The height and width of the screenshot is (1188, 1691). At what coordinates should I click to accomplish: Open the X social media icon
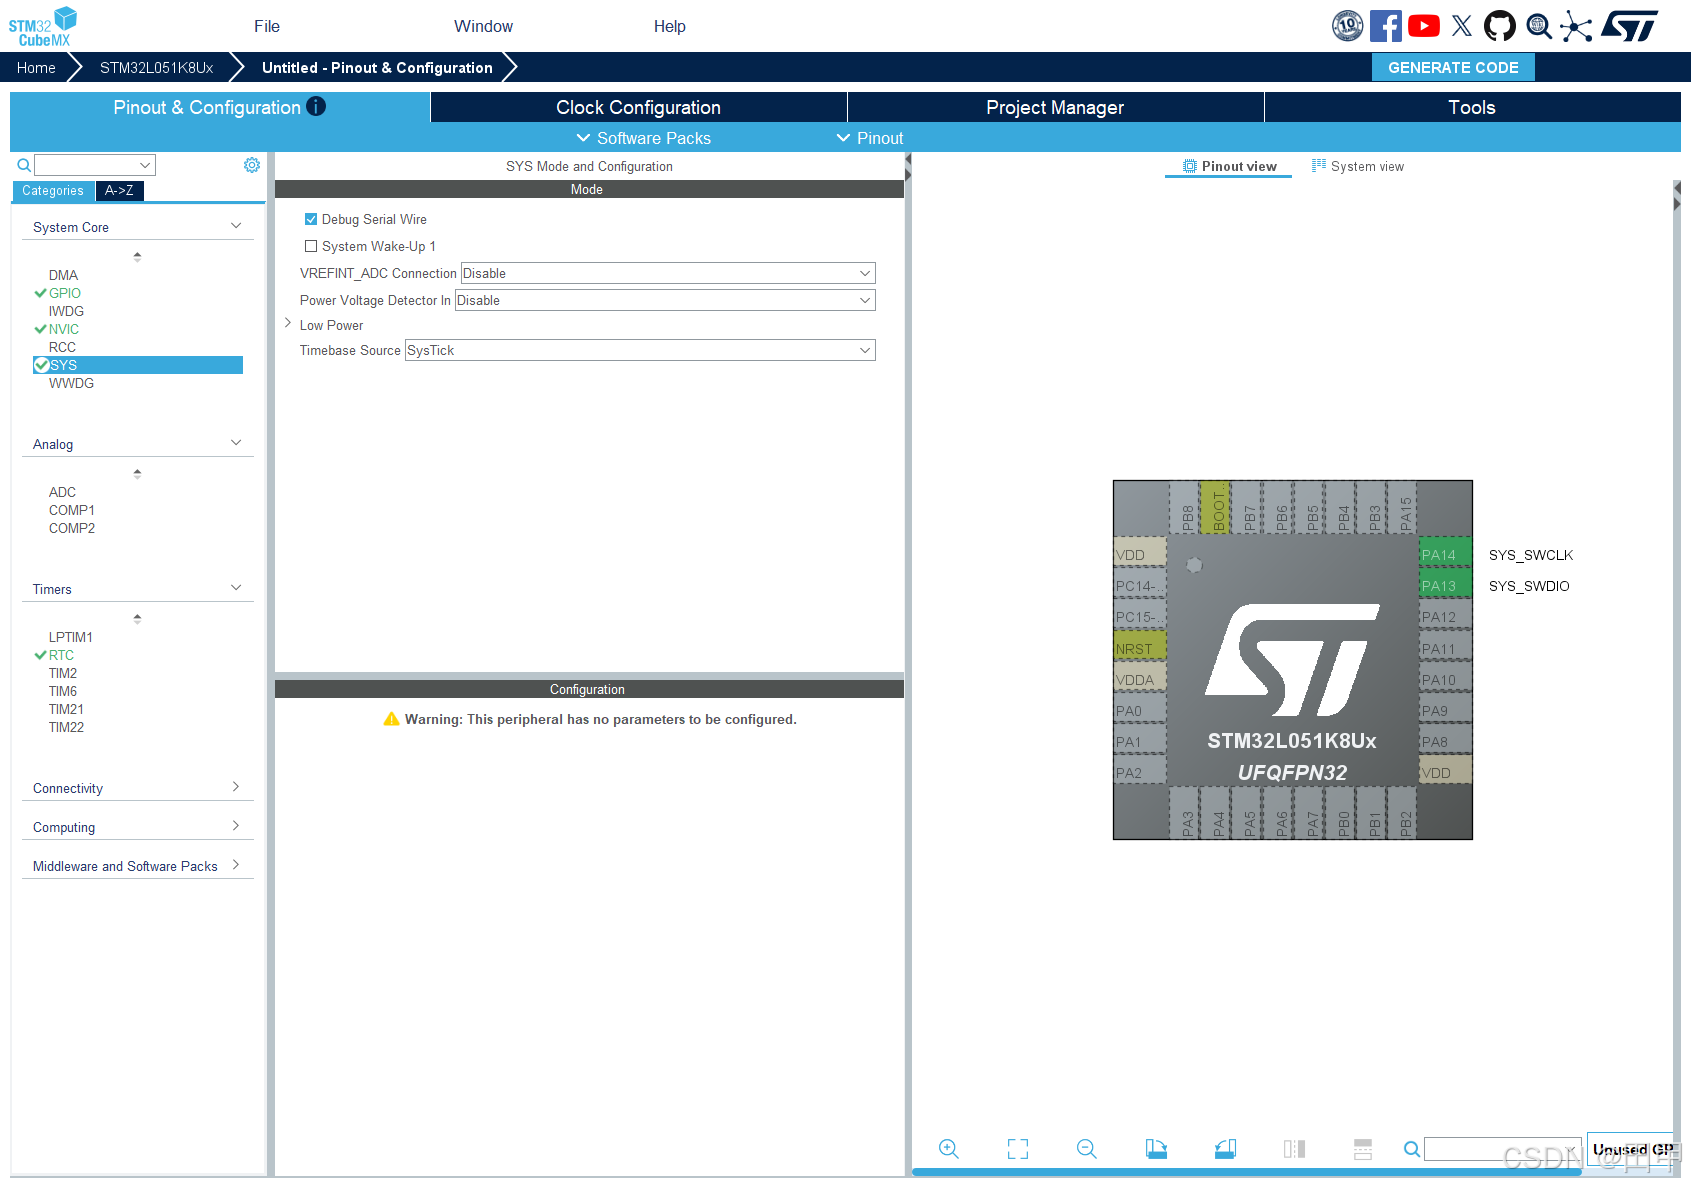pos(1462,26)
